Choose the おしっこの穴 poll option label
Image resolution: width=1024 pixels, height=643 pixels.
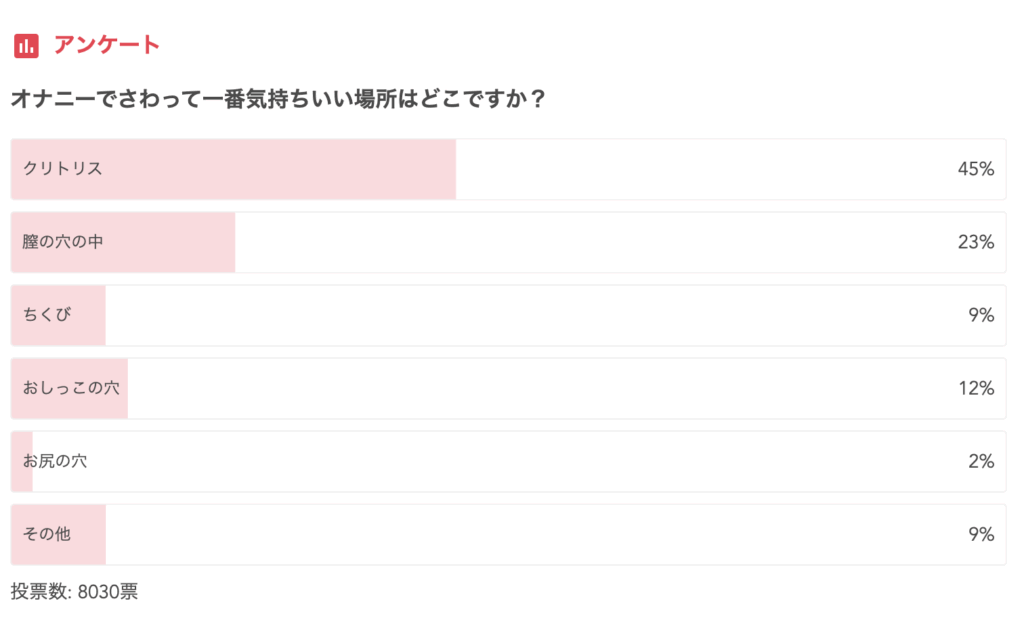(70, 388)
